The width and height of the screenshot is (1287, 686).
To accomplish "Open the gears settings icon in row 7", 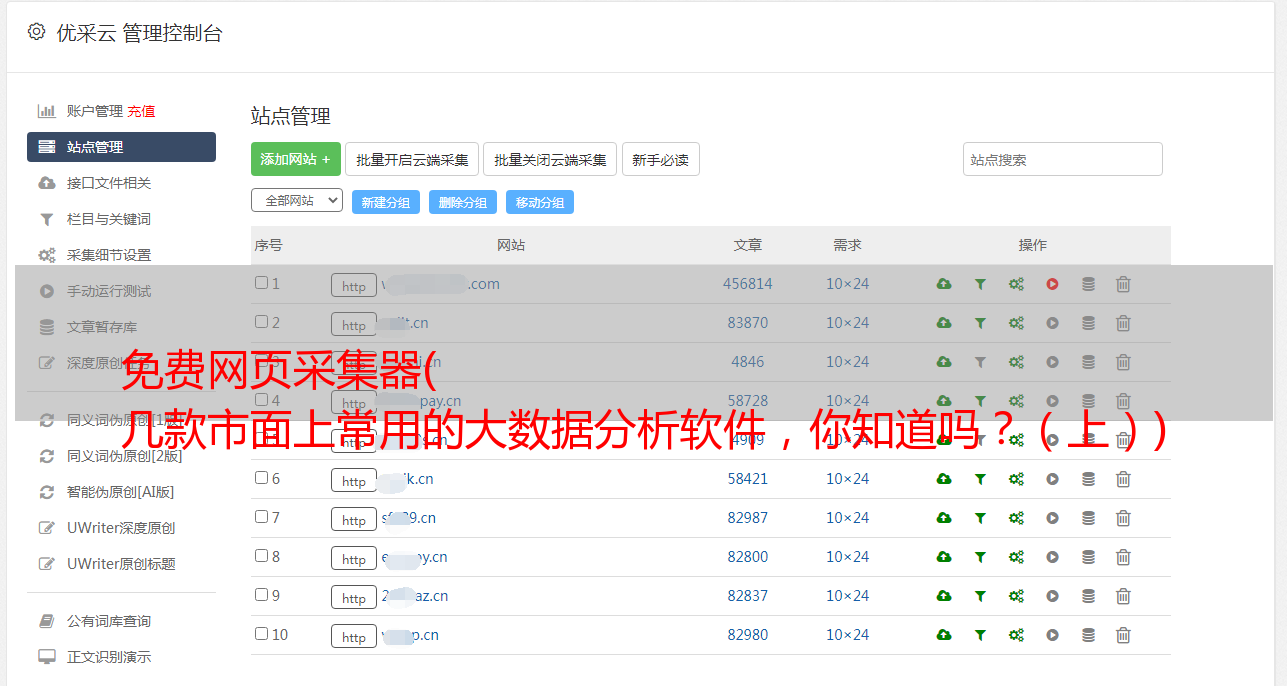I will (1016, 518).
